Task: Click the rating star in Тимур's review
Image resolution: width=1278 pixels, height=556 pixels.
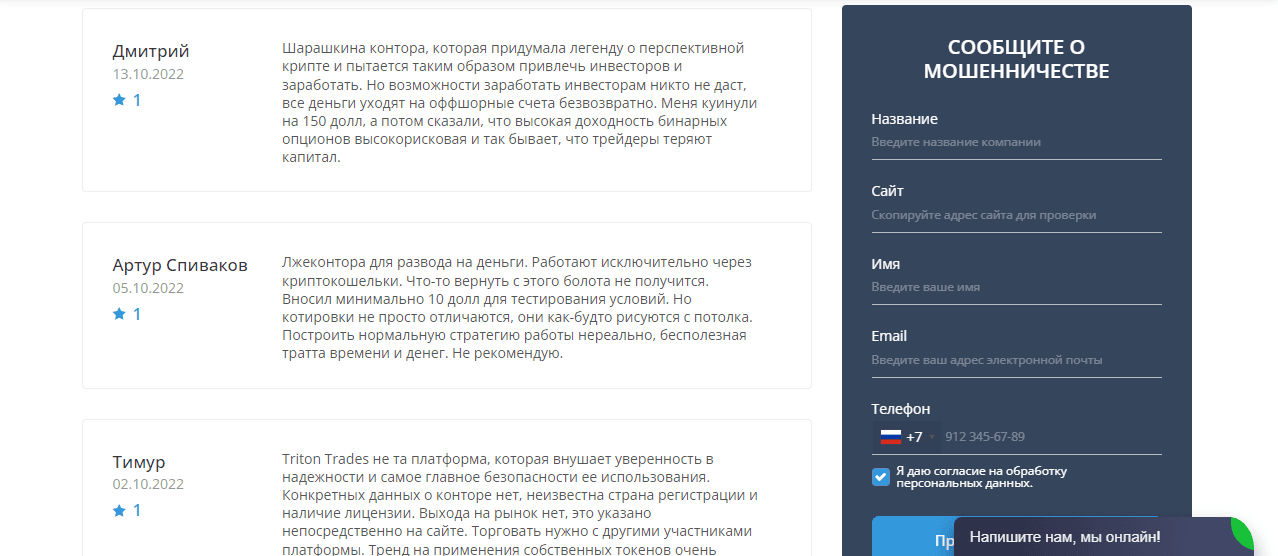Action: pyautogui.click(x=119, y=511)
